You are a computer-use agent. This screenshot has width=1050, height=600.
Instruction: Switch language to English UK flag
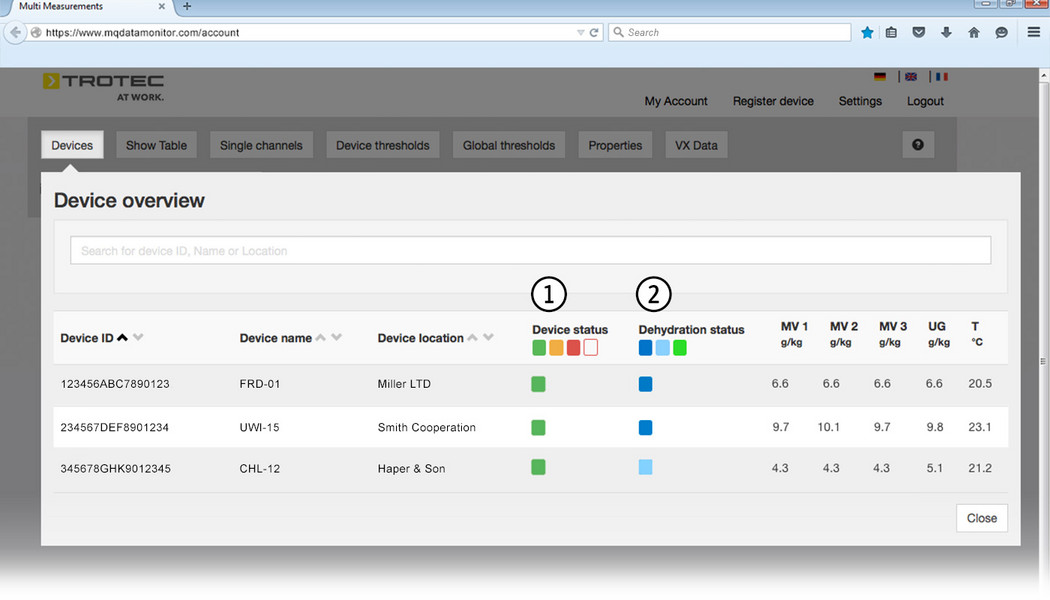[911, 77]
